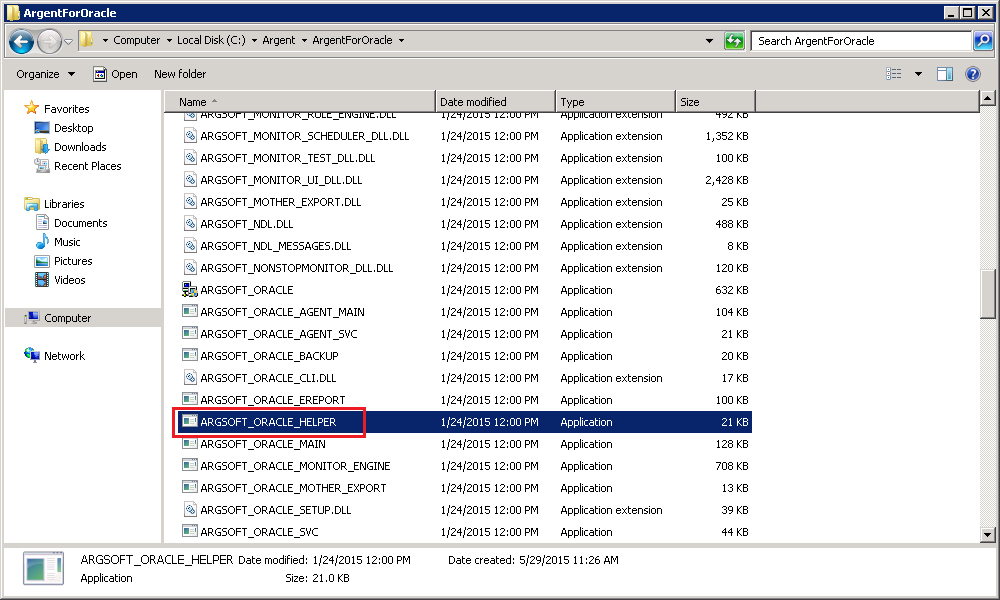The width and height of the screenshot is (1000, 600).
Task: Click the ARGSOFT_NONSTOPMONITOR_DLL.DLL file icon
Action: tap(190, 268)
